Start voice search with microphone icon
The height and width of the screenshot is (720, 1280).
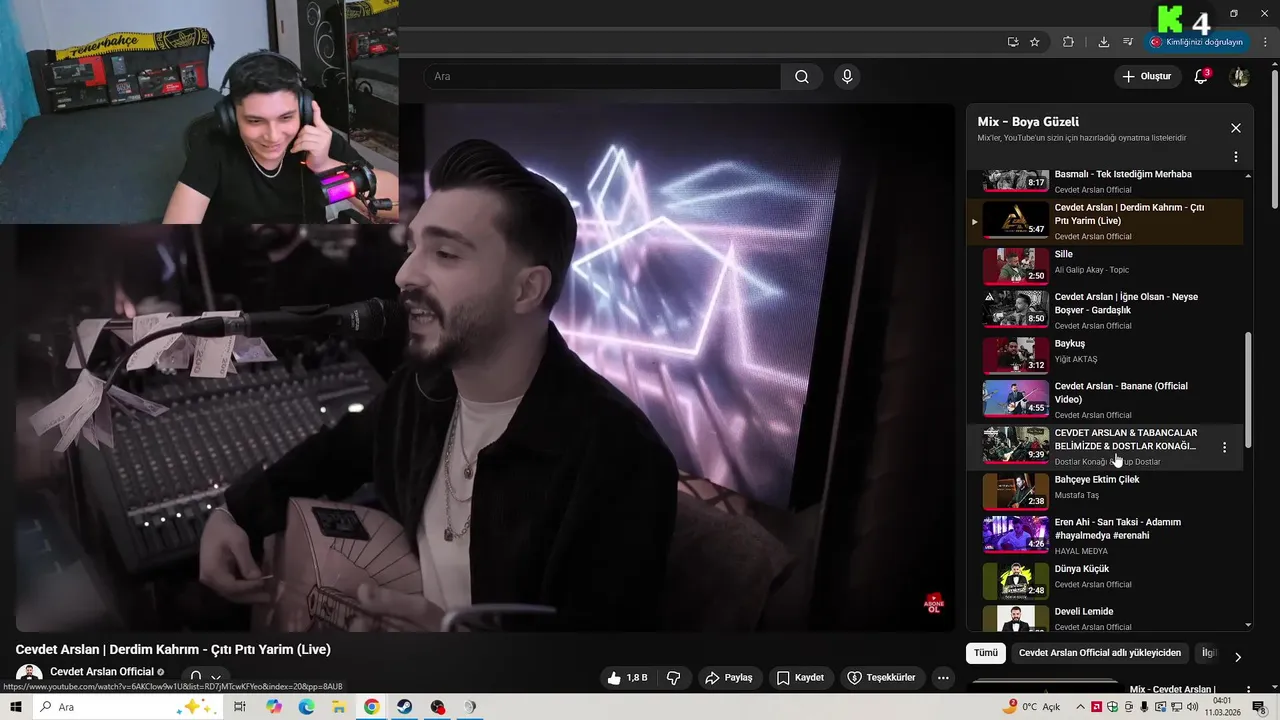pyautogui.click(x=847, y=77)
